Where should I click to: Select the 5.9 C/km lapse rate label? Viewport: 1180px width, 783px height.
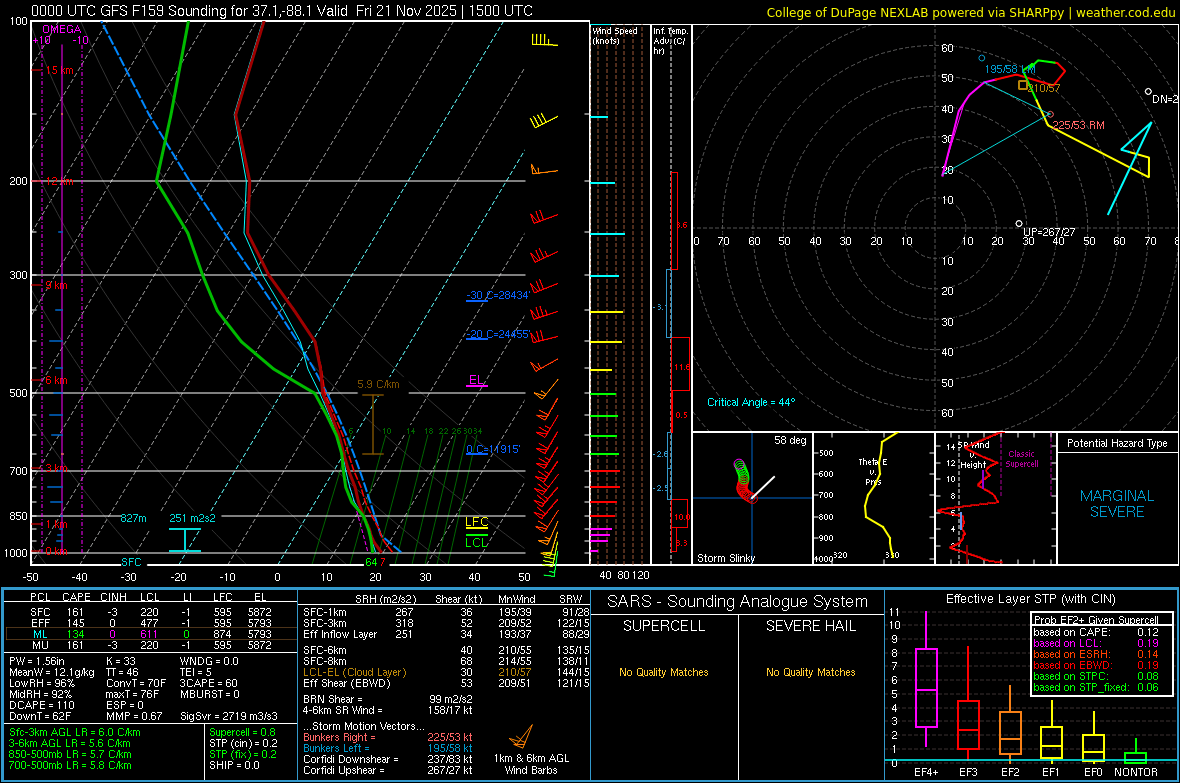pyautogui.click(x=379, y=384)
